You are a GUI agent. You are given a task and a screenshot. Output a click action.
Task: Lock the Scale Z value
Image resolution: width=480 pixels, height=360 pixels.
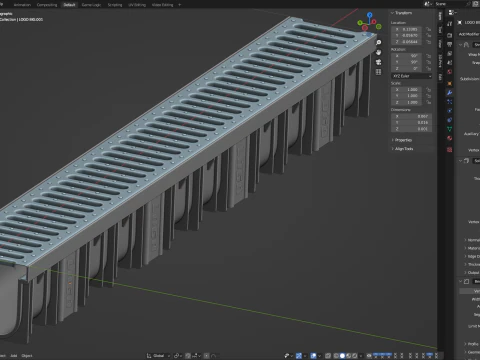click(x=429, y=102)
